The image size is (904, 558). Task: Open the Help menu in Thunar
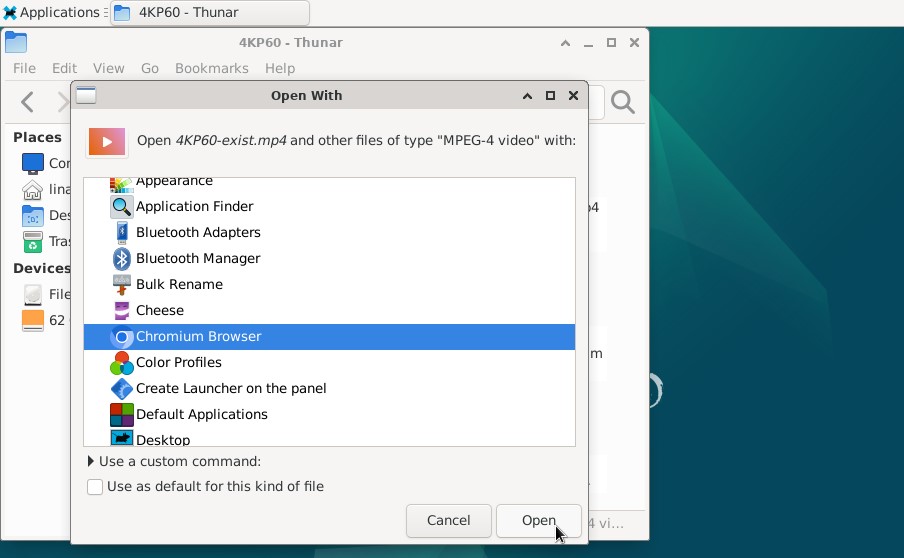coord(280,68)
